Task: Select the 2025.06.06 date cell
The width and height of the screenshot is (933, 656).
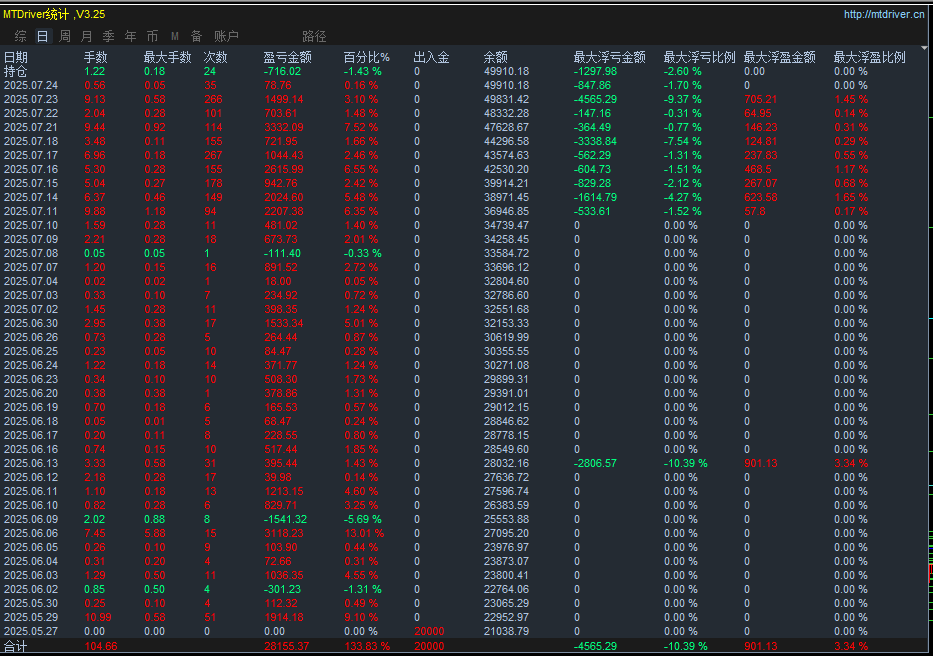Action: click(31, 533)
